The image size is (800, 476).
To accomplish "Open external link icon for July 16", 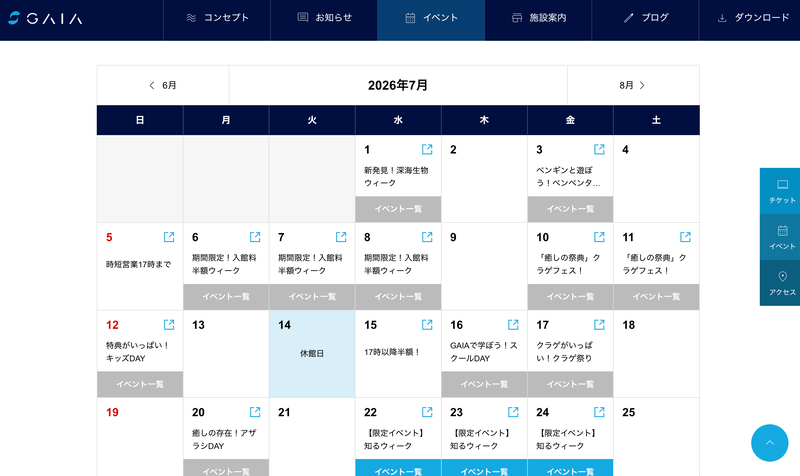I will [x=513, y=324].
